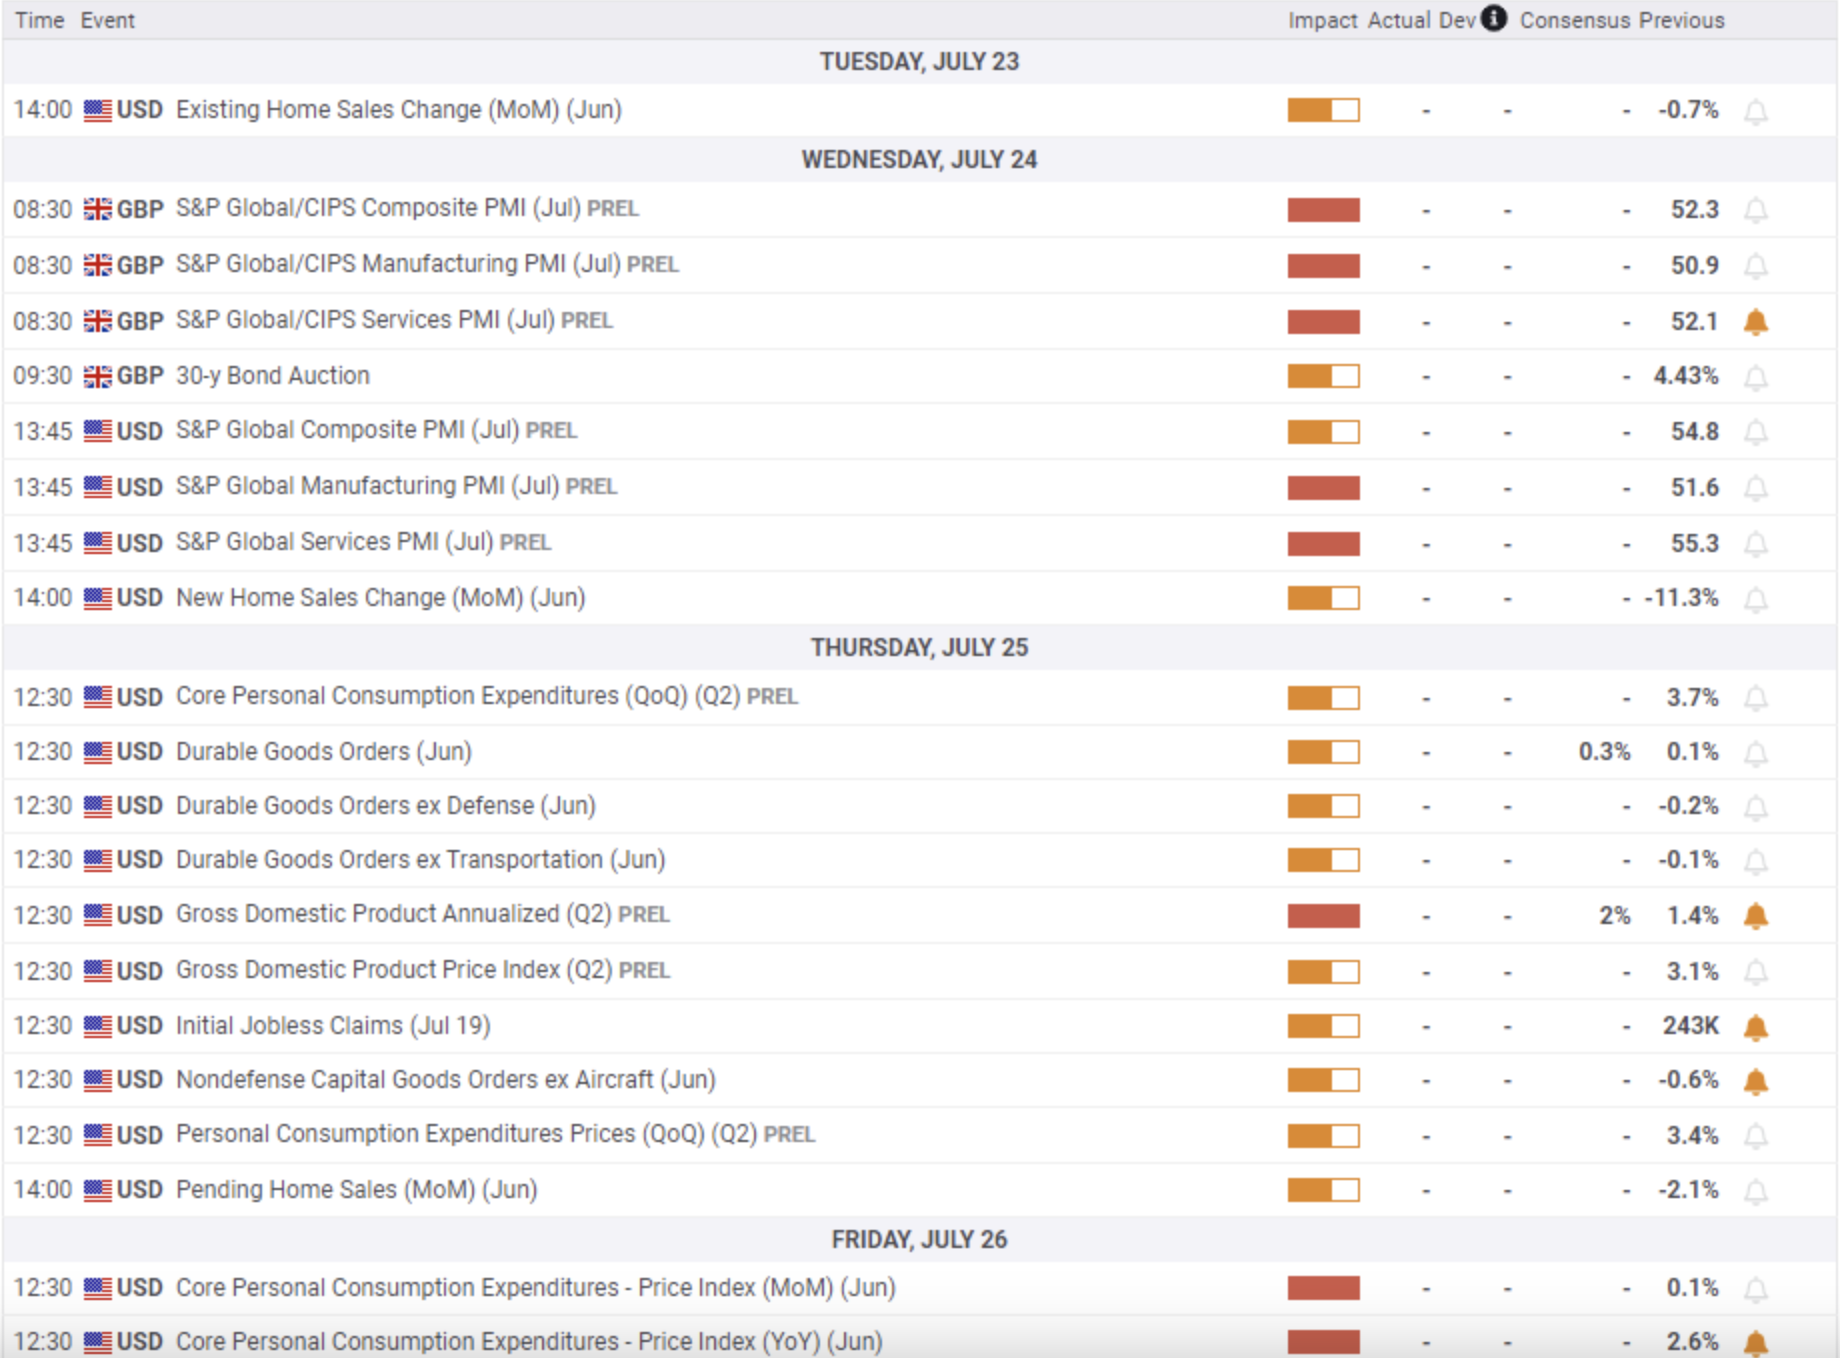This screenshot has height=1358, width=1840.
Task: Click bell icon for Personal Consumption Expenditures Prices
Action: pyautogui.click(x=1756, y=1136)
